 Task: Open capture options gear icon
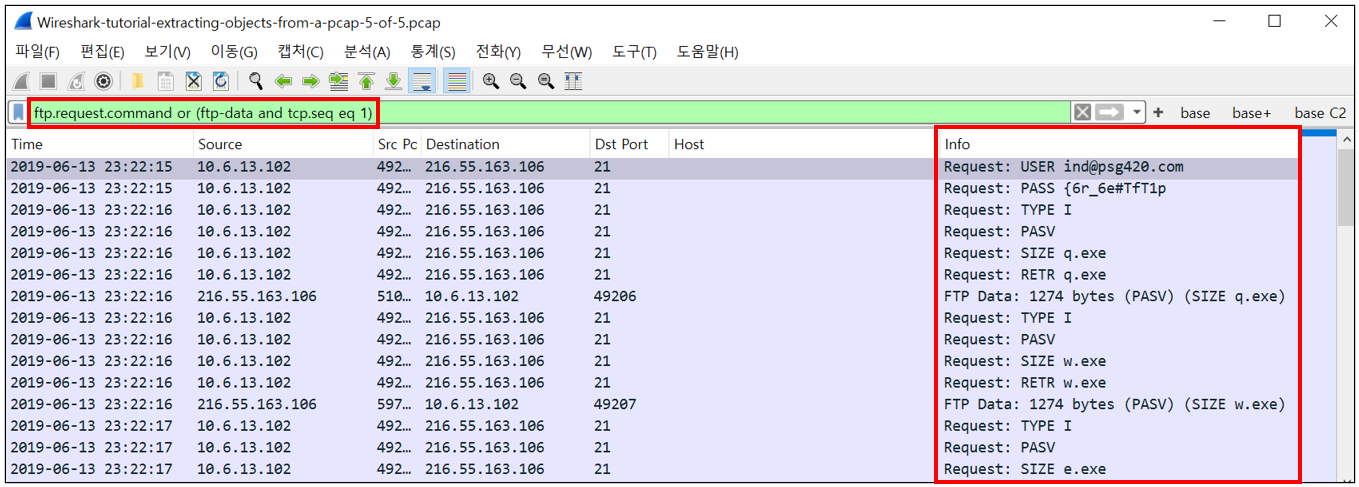point(102,81)
